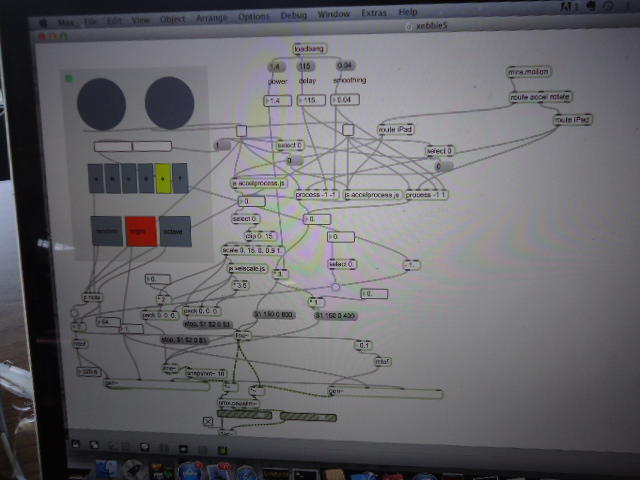Image resolution: width=640 pixels, height=480 pixels.
Task: Click the grey octave button right of red
Action: click(175, 231)
